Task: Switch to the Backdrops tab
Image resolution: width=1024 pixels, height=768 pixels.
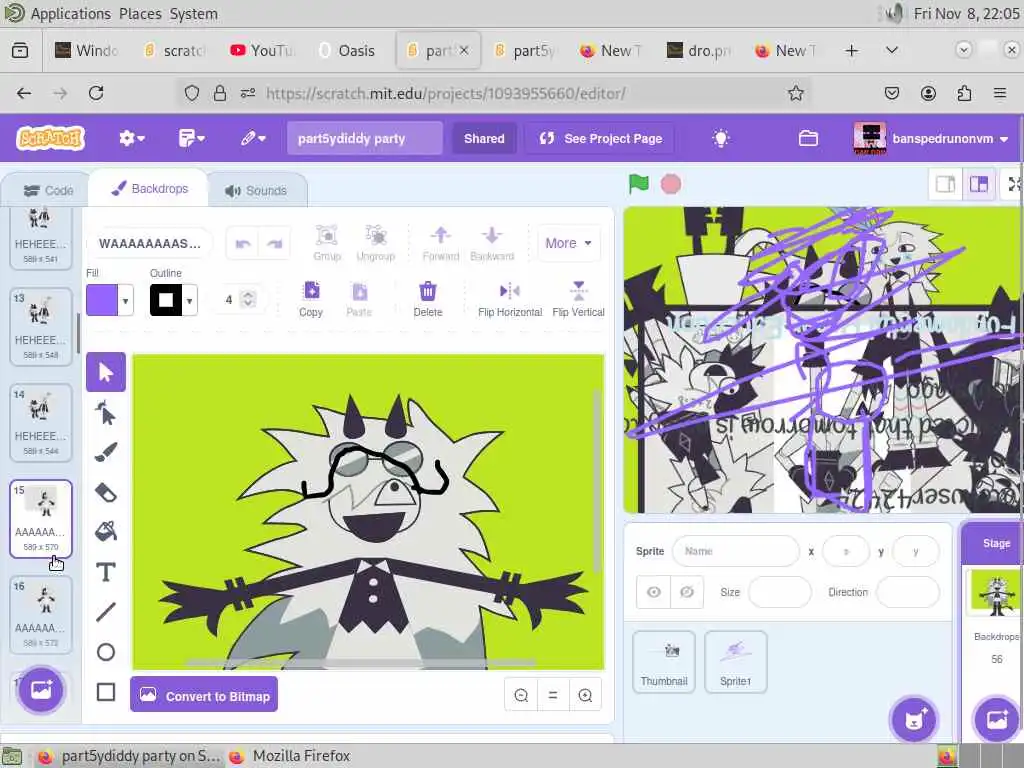Action: click(149, 189)
